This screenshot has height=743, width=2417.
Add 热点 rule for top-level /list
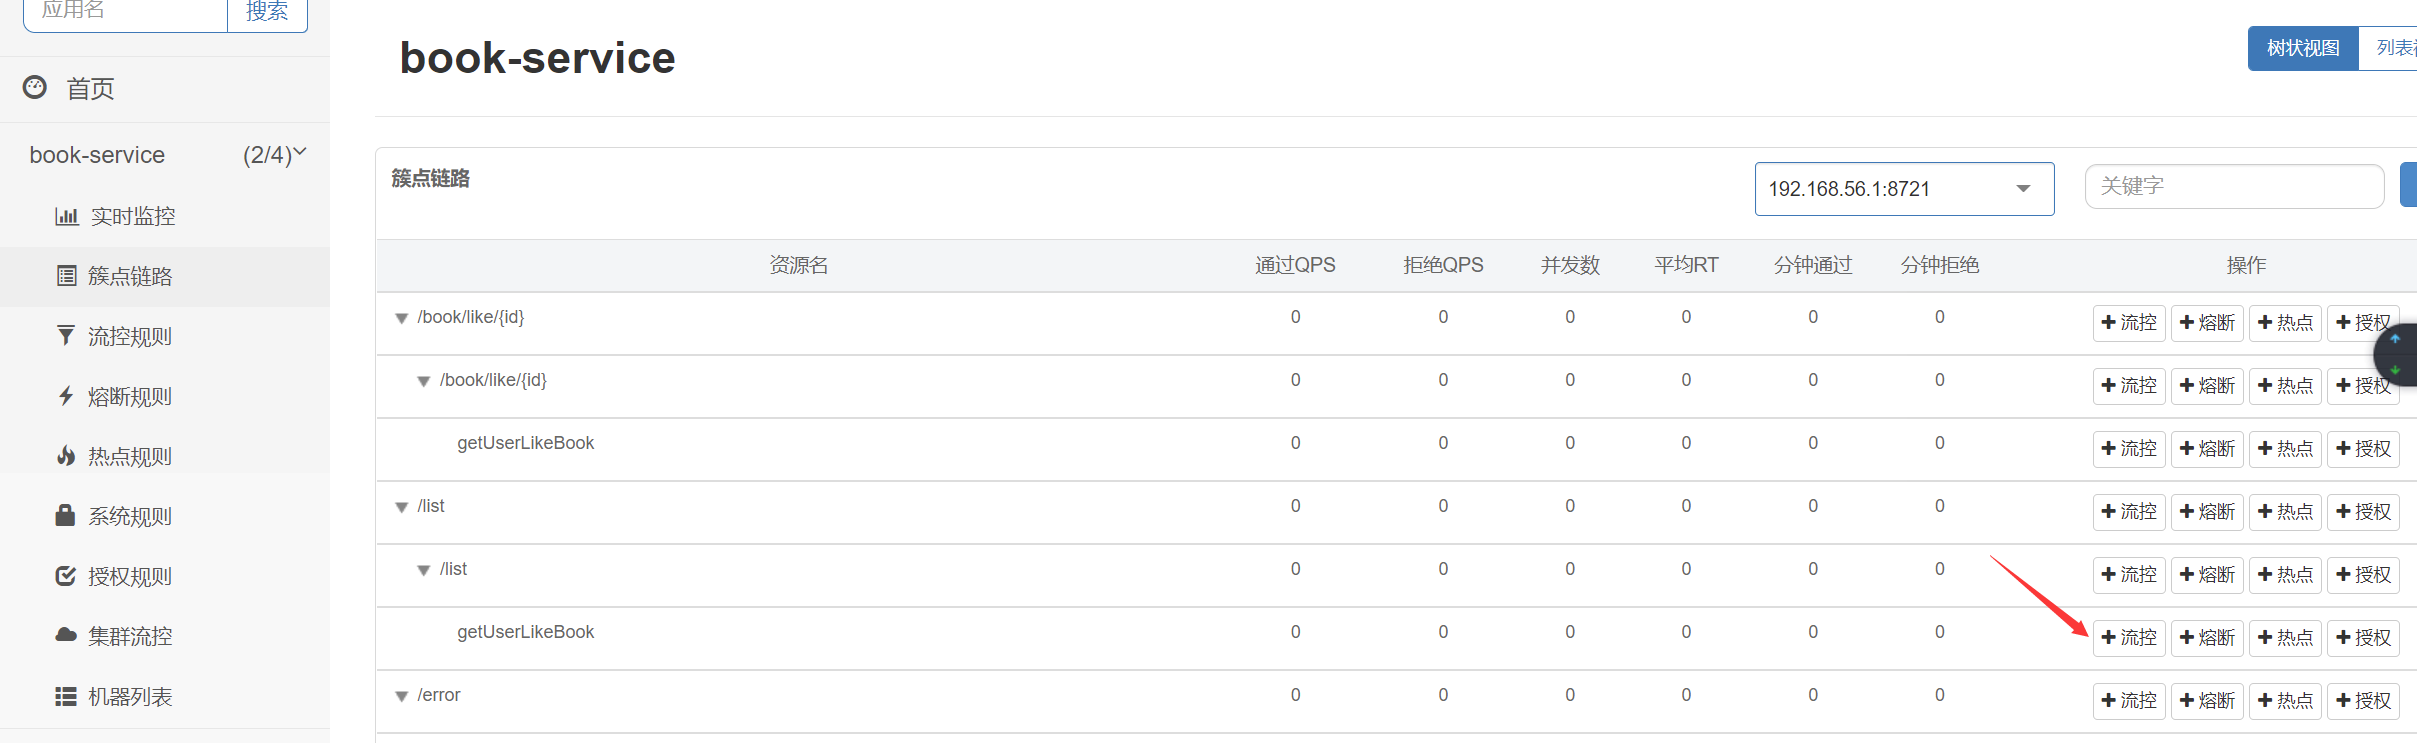2285,512
